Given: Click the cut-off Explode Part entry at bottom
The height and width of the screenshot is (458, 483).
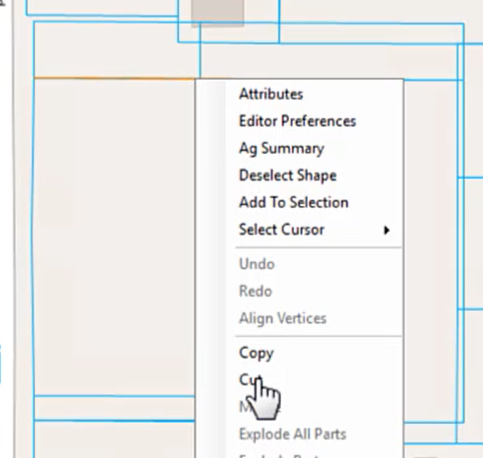Looking at the screenshot, I should coord(280,455).
